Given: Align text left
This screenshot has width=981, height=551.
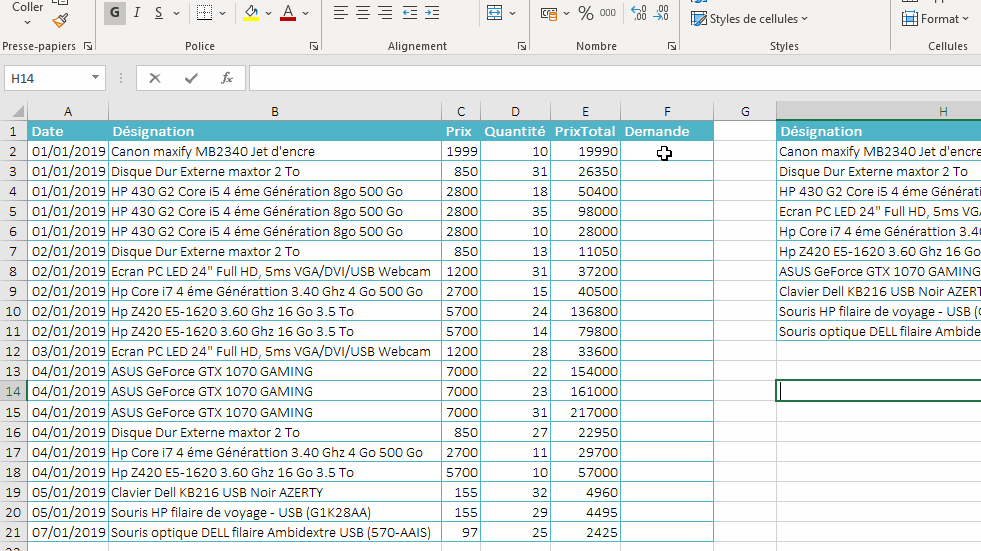Looking at the screenshot, I should pos(340,13).
